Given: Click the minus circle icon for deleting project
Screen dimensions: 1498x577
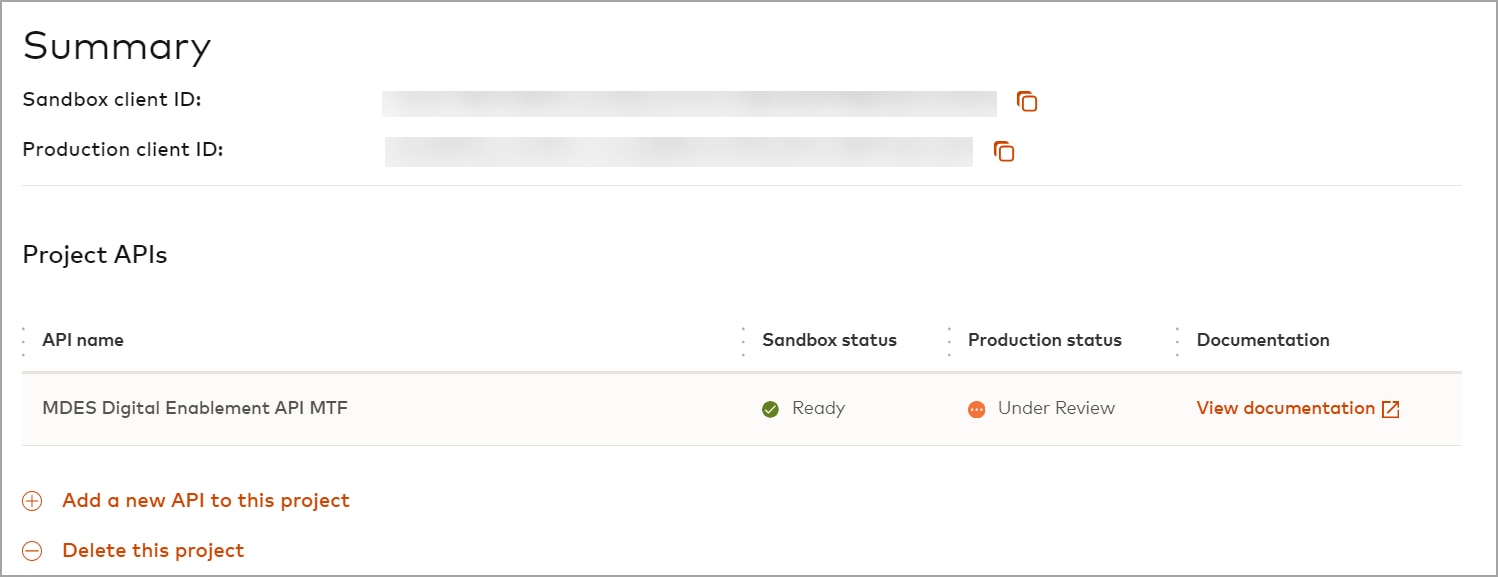Looking at the screenshot, I should coord(32,551).
